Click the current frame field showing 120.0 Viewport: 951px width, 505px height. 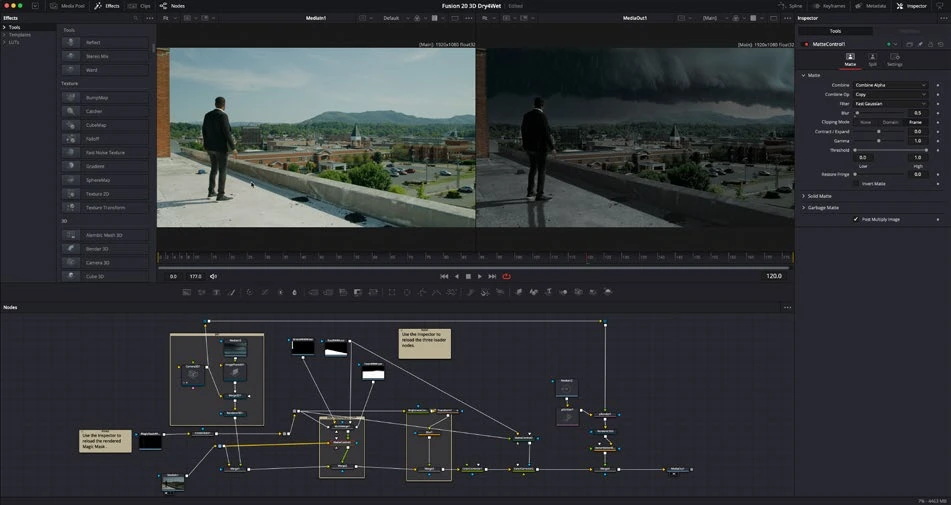pyautogui.click(x=774, y=276)
